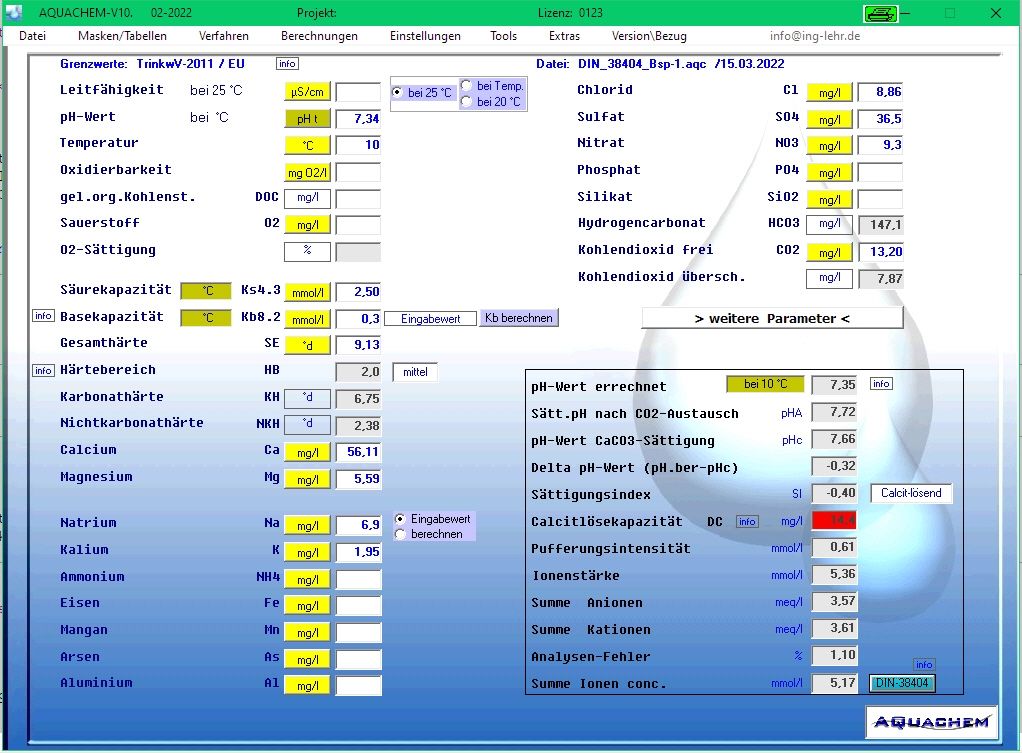Click the 'Calcit-lösend' indicator button
This screenshot has height=753, width=1022.
point(911,493)
